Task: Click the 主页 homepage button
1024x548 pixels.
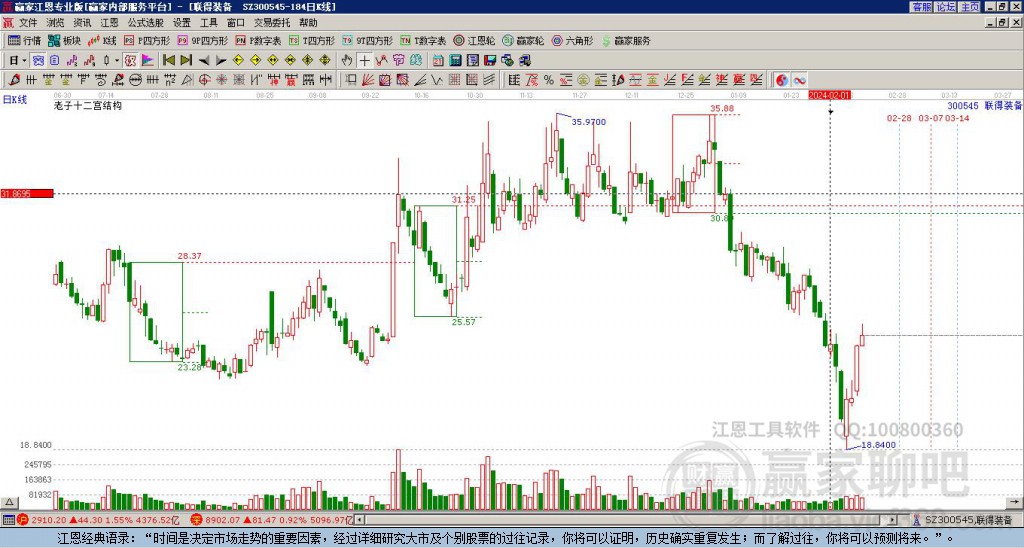Action: [x=970, y=7]
